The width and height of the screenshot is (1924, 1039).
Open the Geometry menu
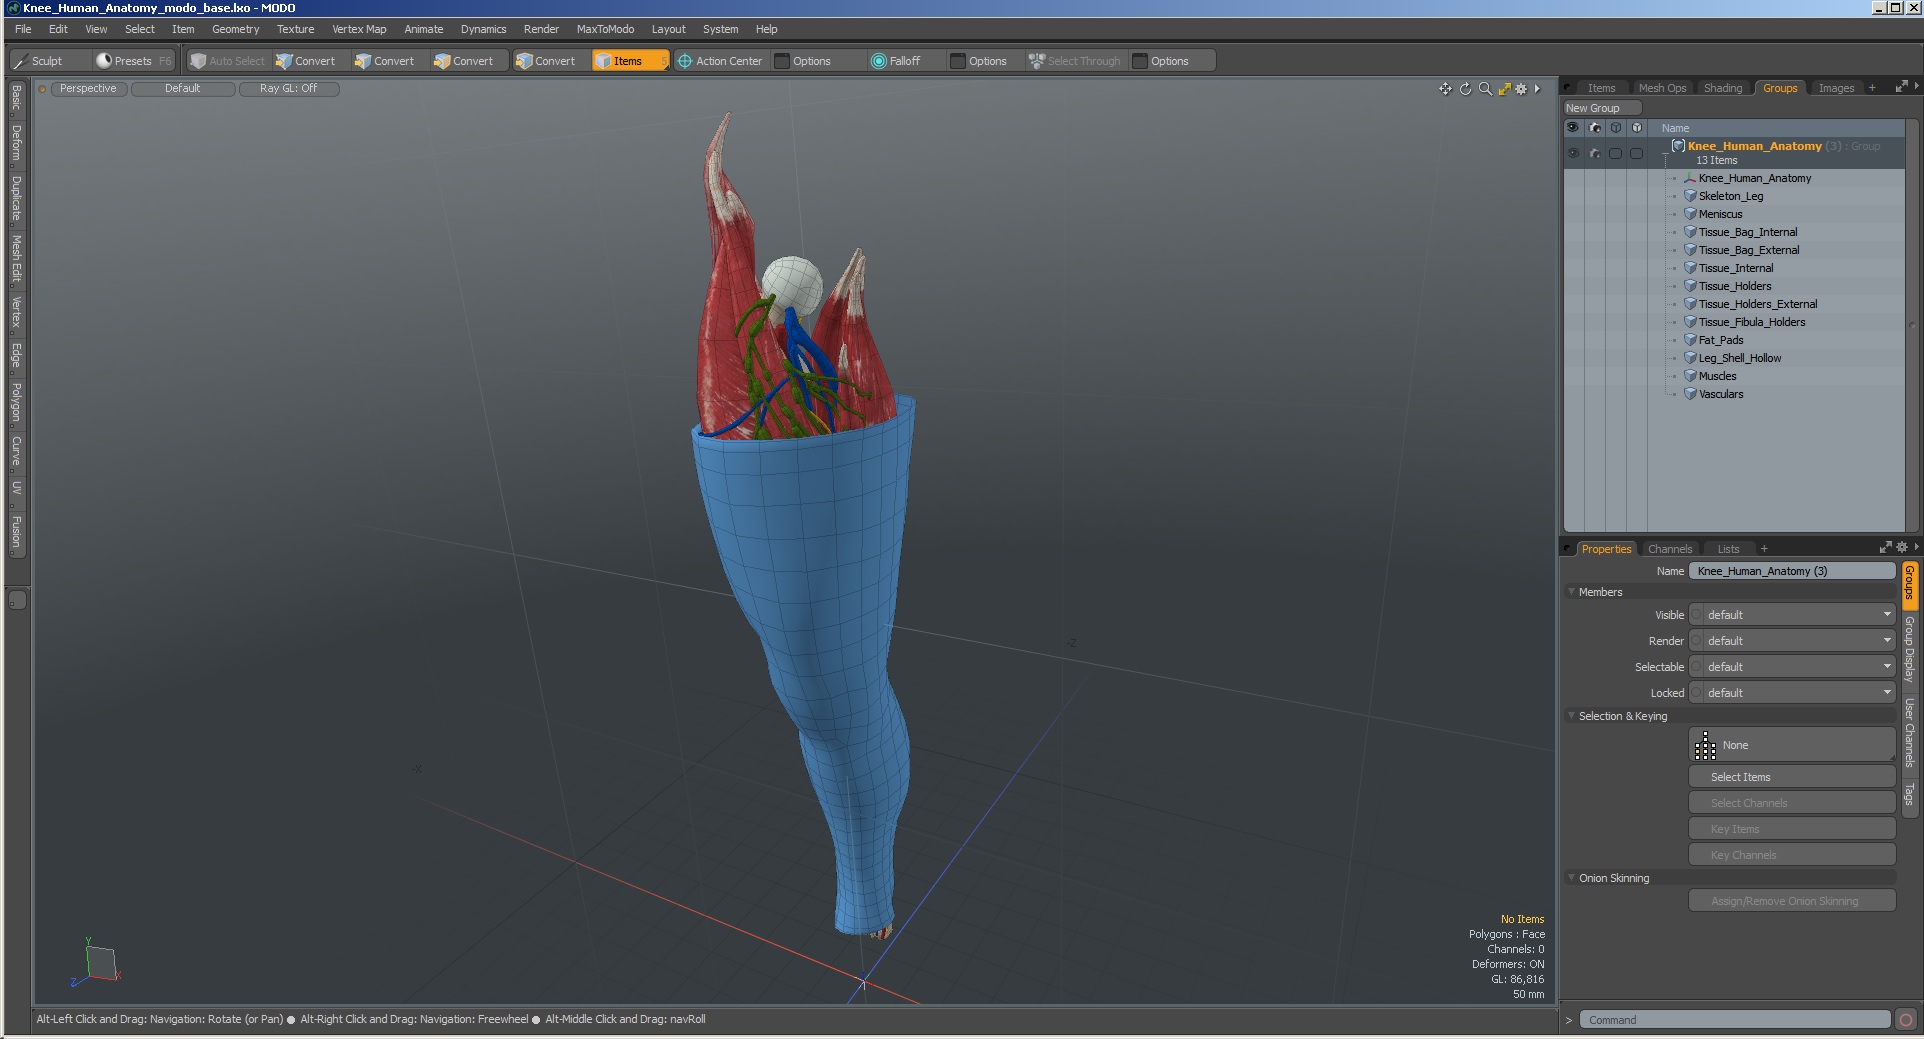pyautogui.click(x=235, y=29)
